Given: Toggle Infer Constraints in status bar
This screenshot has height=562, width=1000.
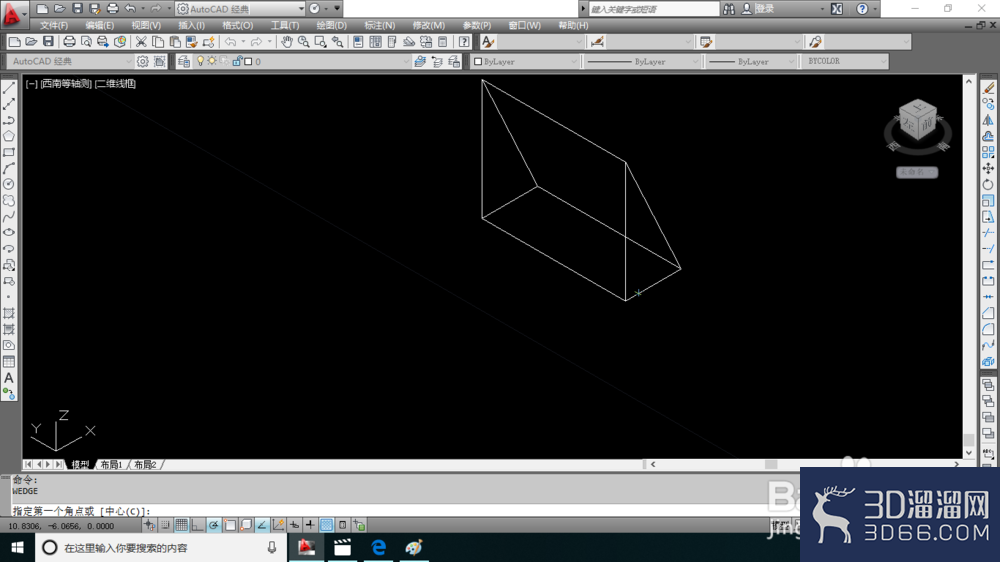Looking at the screenshot, I should [149, 526].
